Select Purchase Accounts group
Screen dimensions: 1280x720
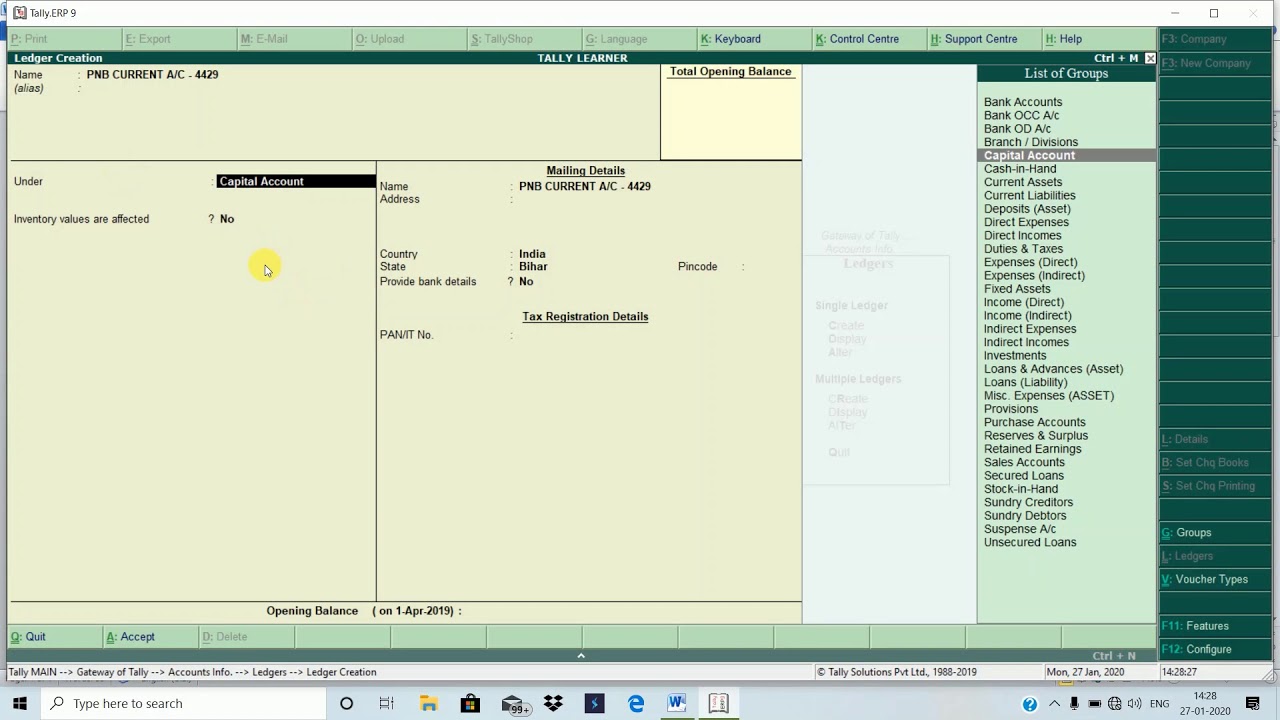pos(1034,422)
